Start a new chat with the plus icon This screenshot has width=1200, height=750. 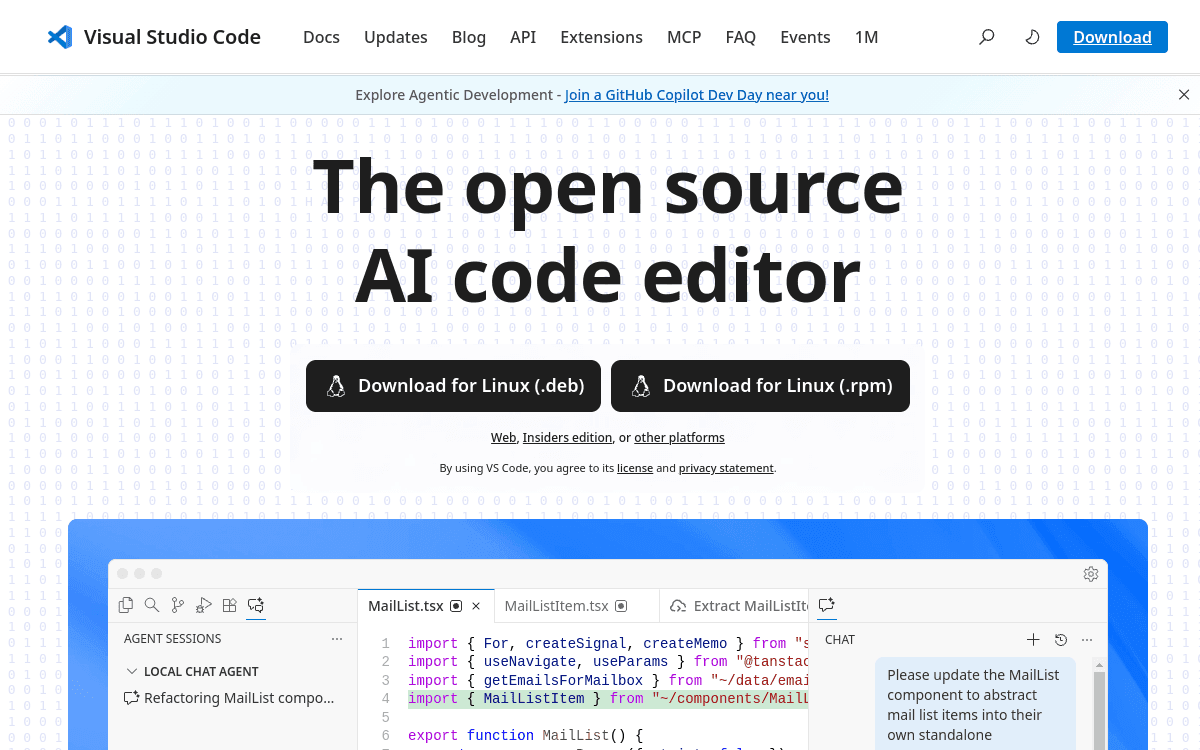pos(1033,639)
